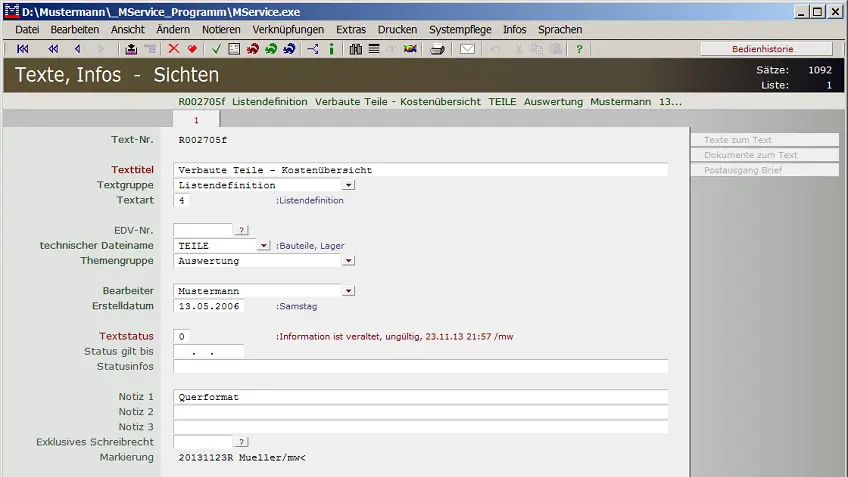
Task: Click the Bedienhistorie button
Action: pyautogui.click(x=766, y=49)
